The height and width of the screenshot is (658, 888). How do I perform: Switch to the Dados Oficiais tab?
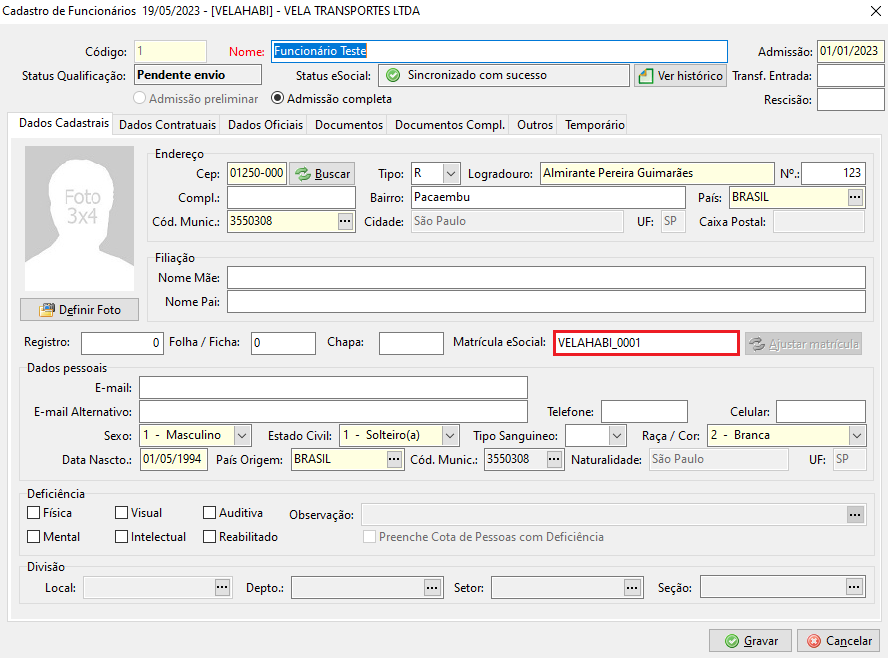click(x=265, y=125)
